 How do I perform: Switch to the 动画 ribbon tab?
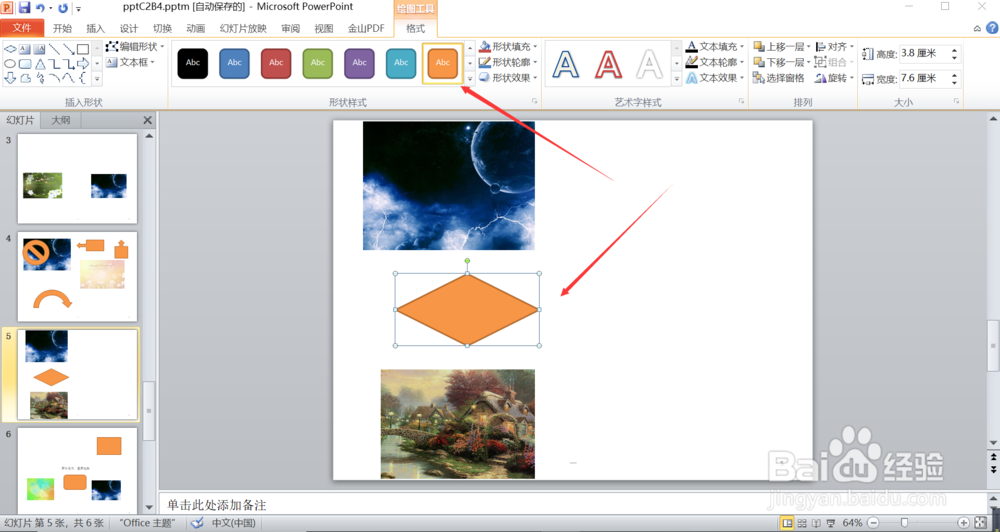[195, 28]
